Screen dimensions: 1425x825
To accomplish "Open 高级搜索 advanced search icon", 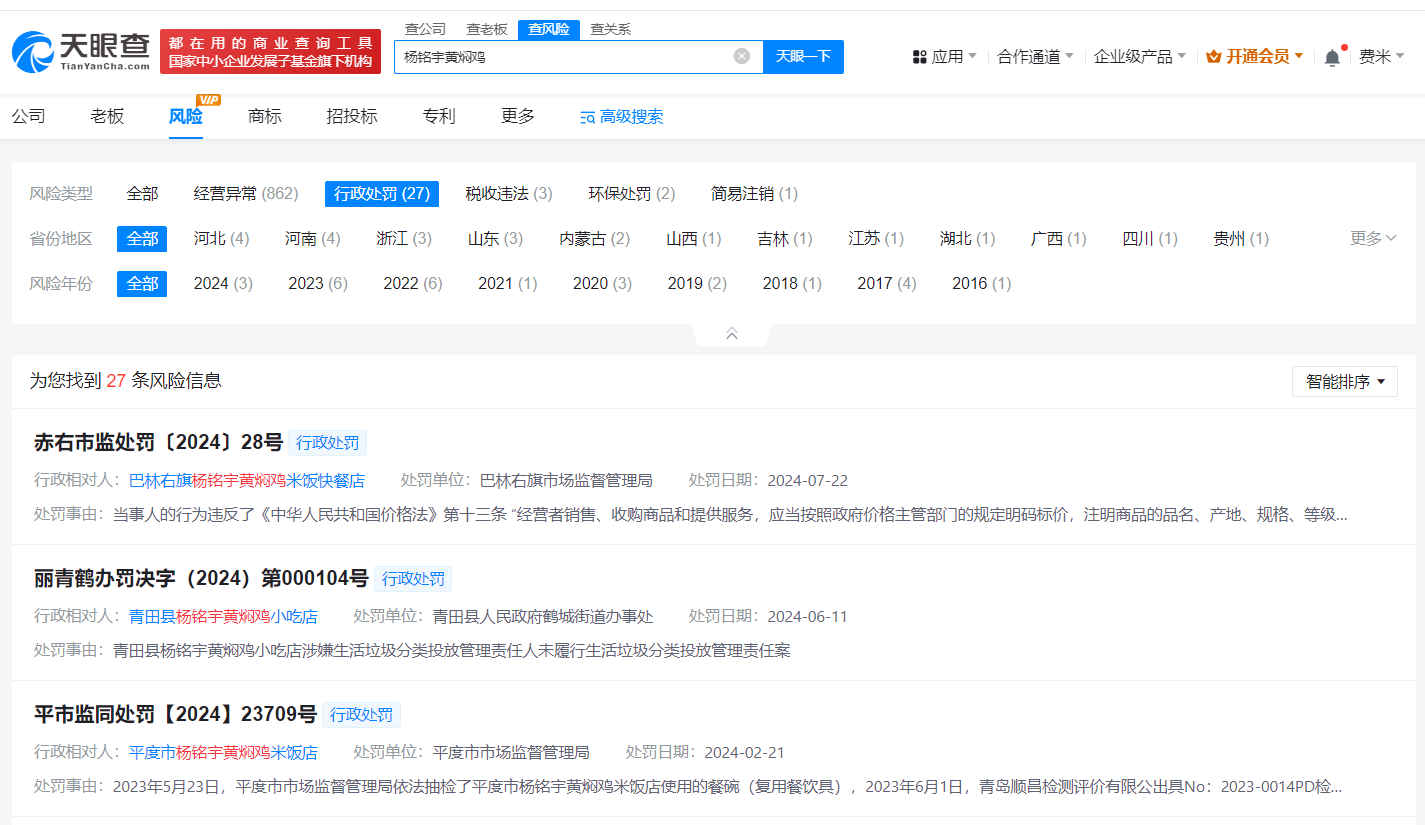I will point(588,117).
